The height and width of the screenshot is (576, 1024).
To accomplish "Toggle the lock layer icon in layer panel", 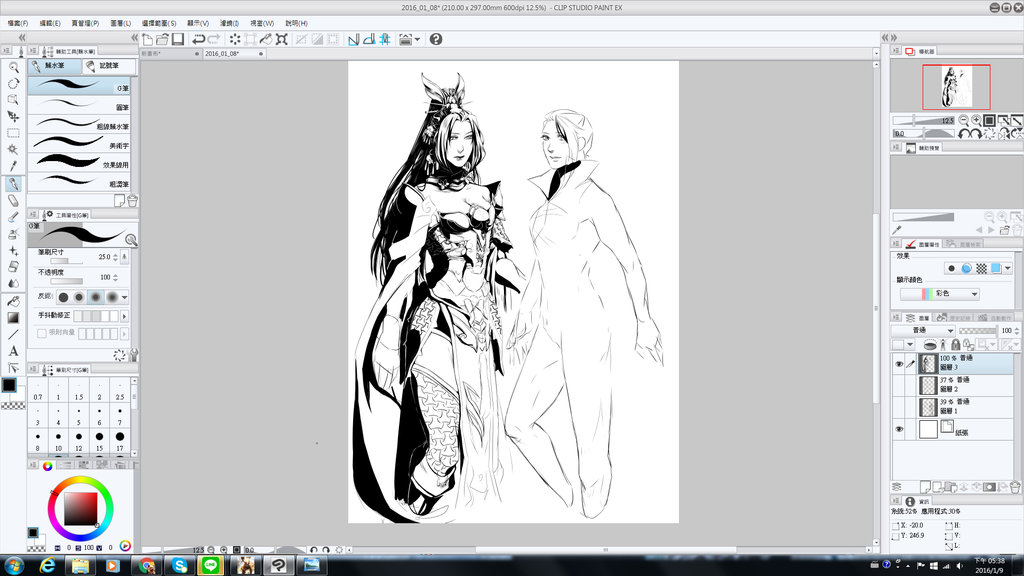I will [955, 345].
